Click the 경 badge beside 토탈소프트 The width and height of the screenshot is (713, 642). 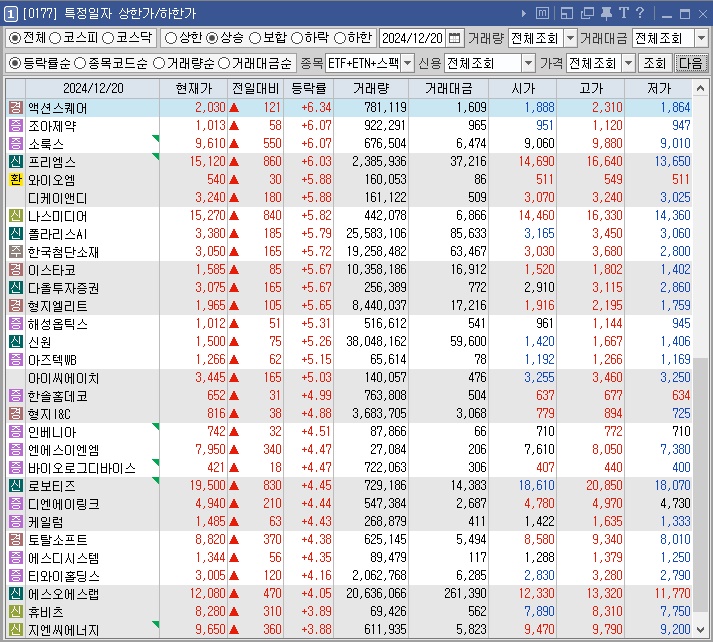click(x=15, y=540)
